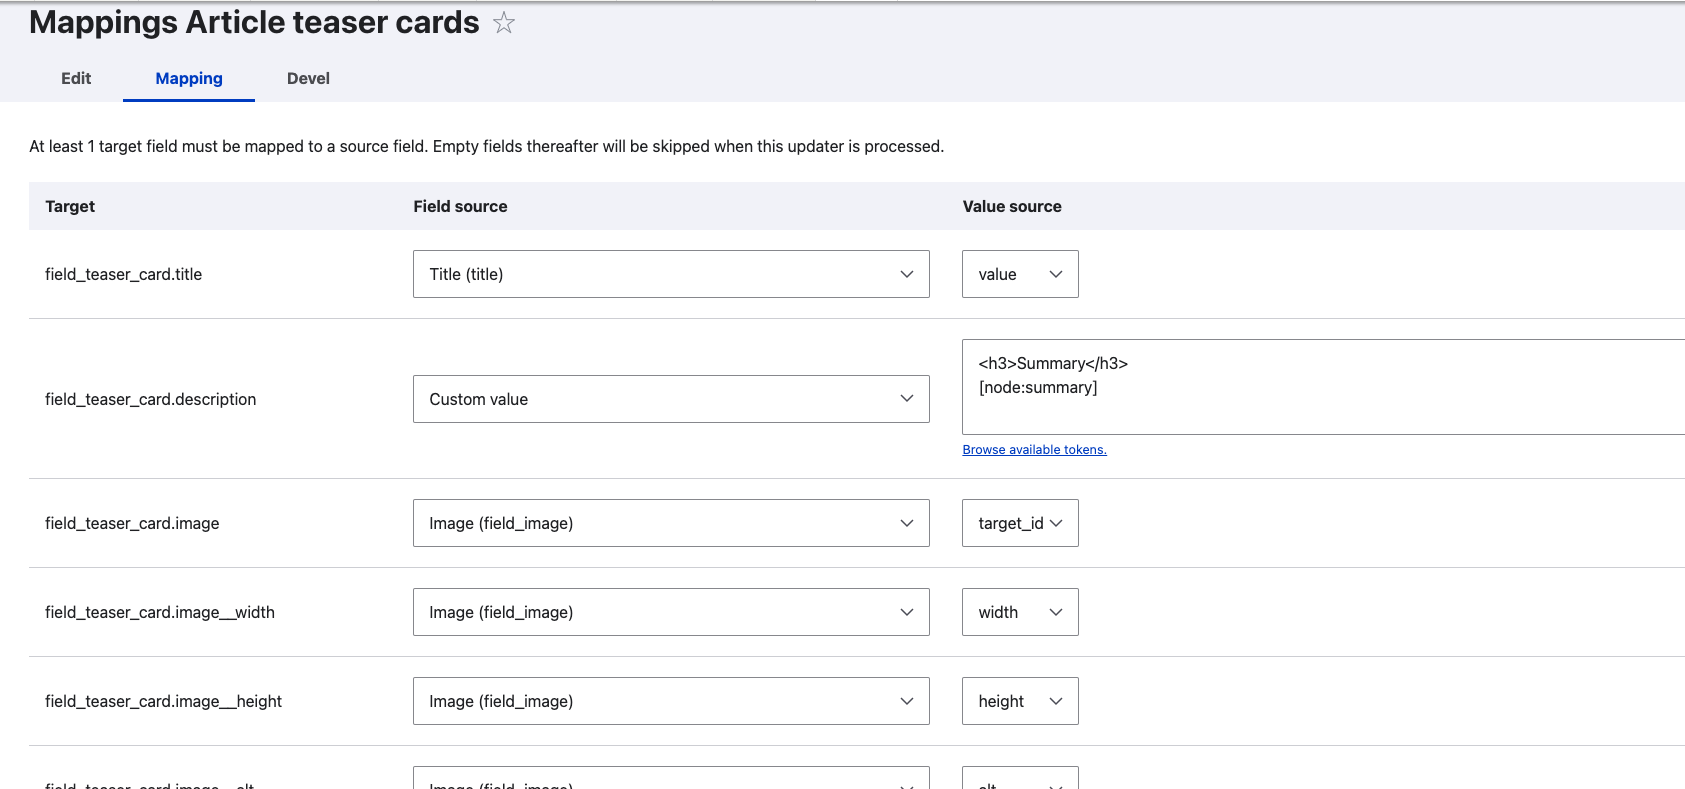Screen dimensions: 1685x789
Task: Click the Mappings Article teaser cards heading
Action: [254, 22]
